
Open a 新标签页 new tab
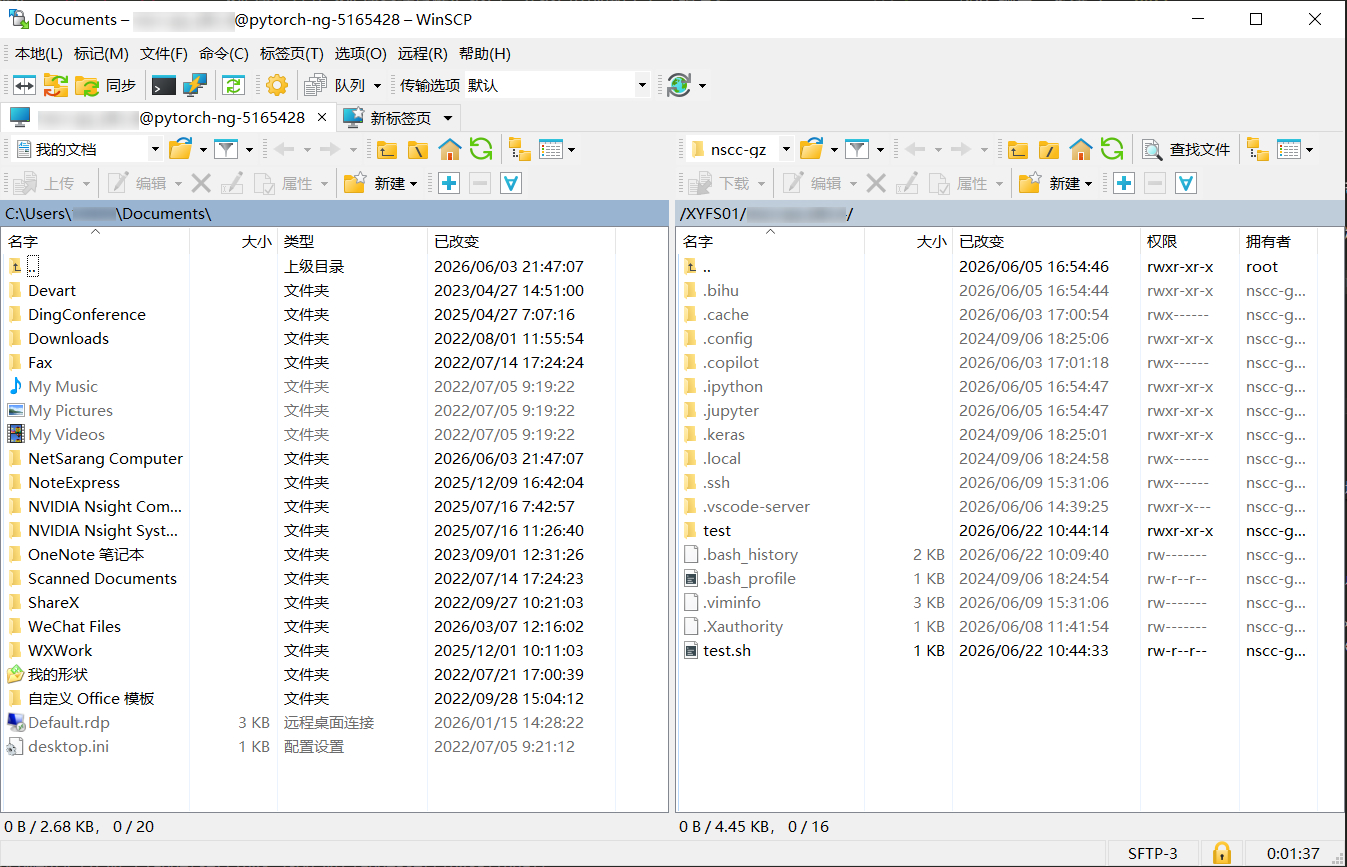pyautogui.click(x=388, y=118)
